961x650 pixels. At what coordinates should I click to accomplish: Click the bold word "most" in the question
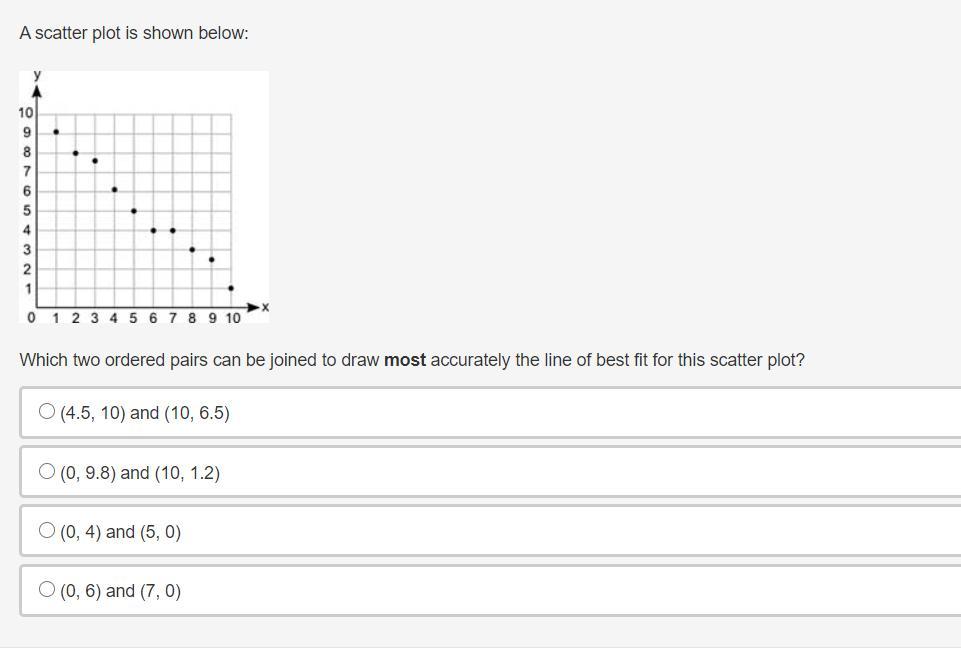click(x=405, y=360)
